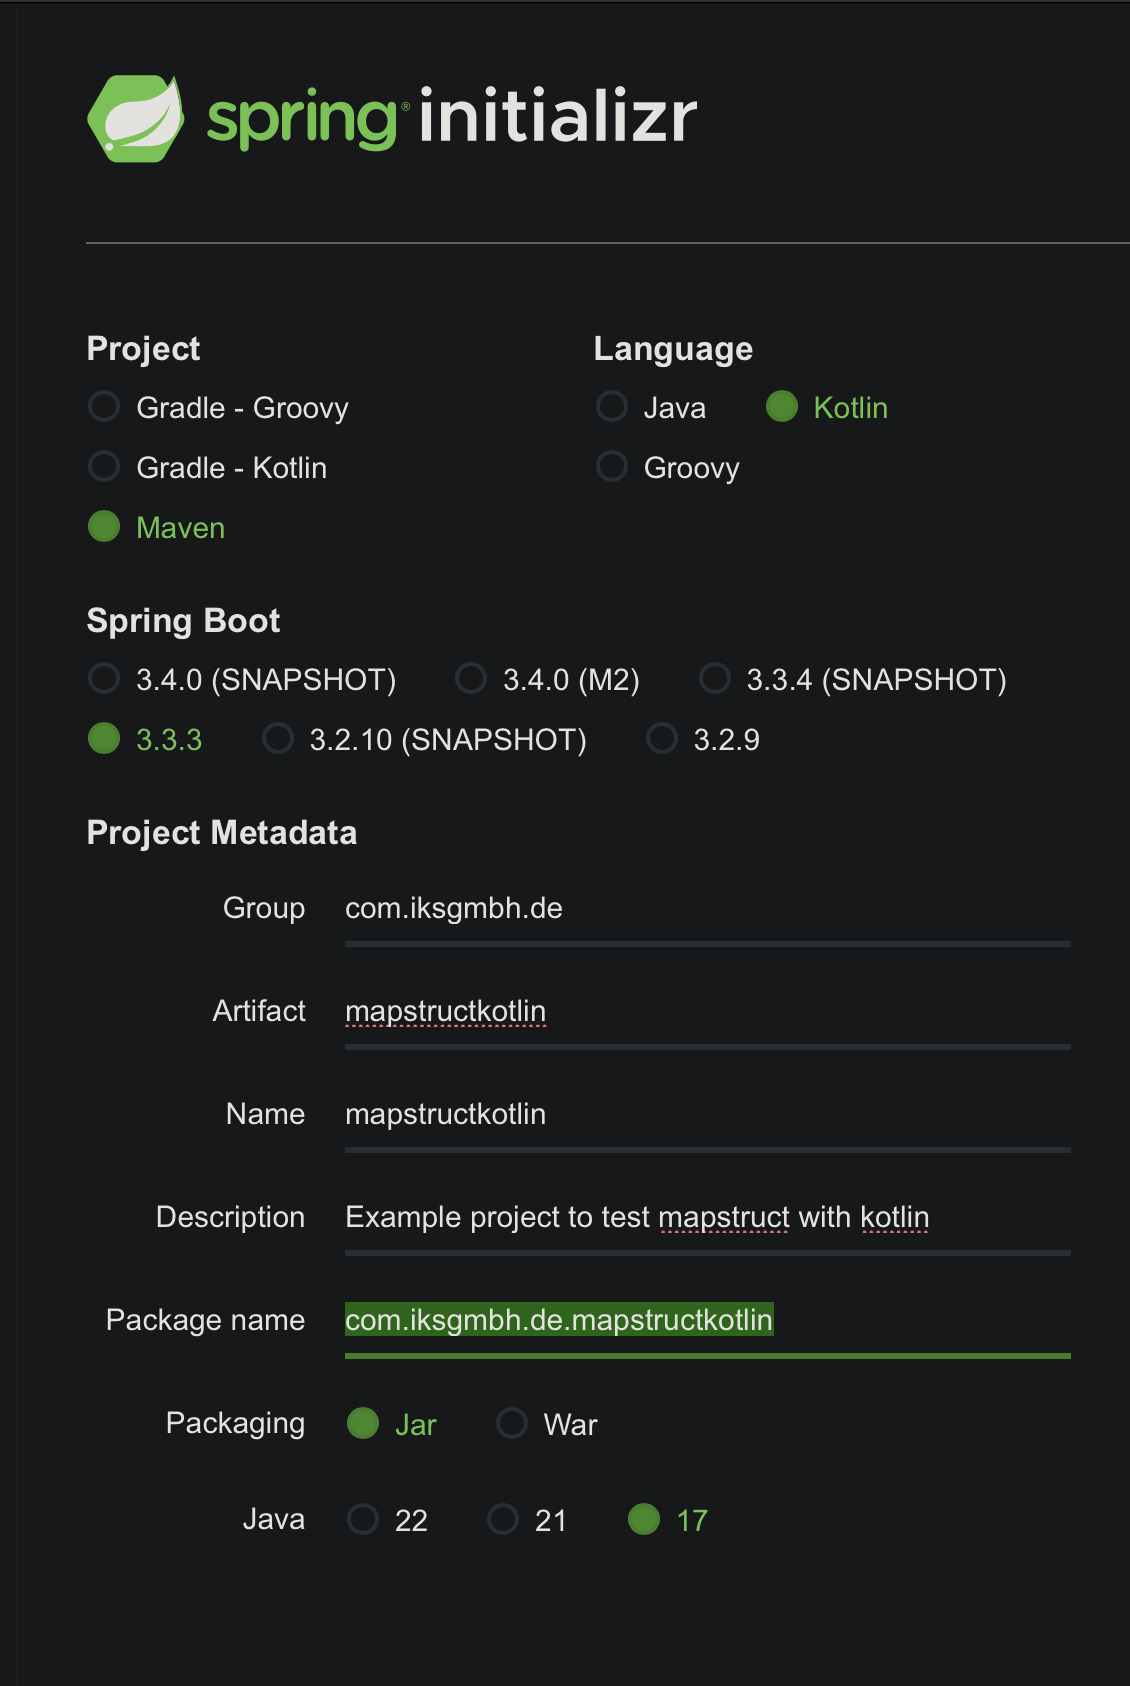The image size is (1130, 1686).
Task: Click the Artifact input field
Action: [700, 1012]
